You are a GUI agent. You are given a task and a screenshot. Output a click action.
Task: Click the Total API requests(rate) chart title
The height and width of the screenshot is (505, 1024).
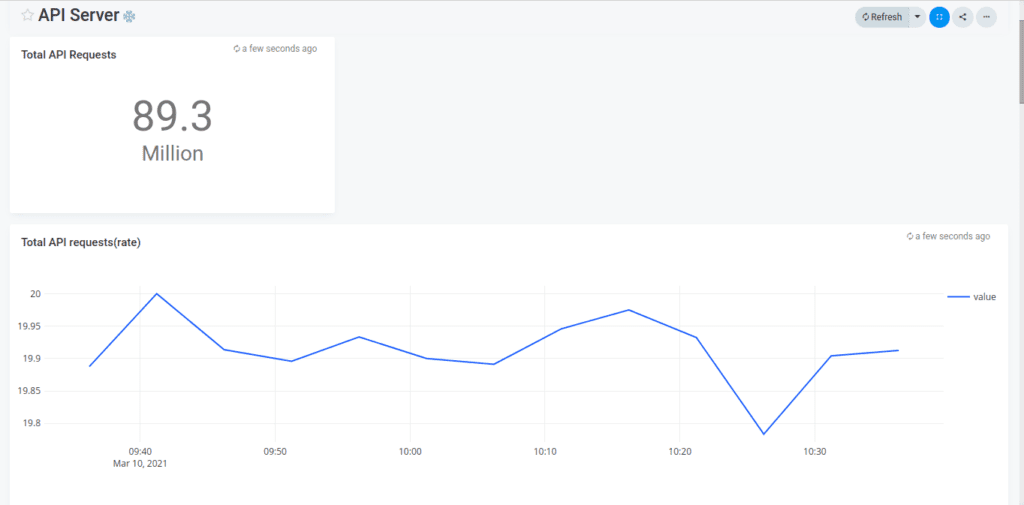pyautogui.click(x=81, y=242)
